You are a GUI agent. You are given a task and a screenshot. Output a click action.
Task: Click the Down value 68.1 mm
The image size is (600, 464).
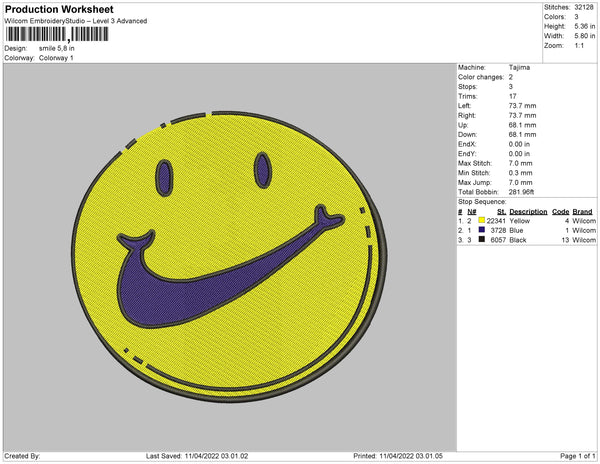(x=522, y=135)
